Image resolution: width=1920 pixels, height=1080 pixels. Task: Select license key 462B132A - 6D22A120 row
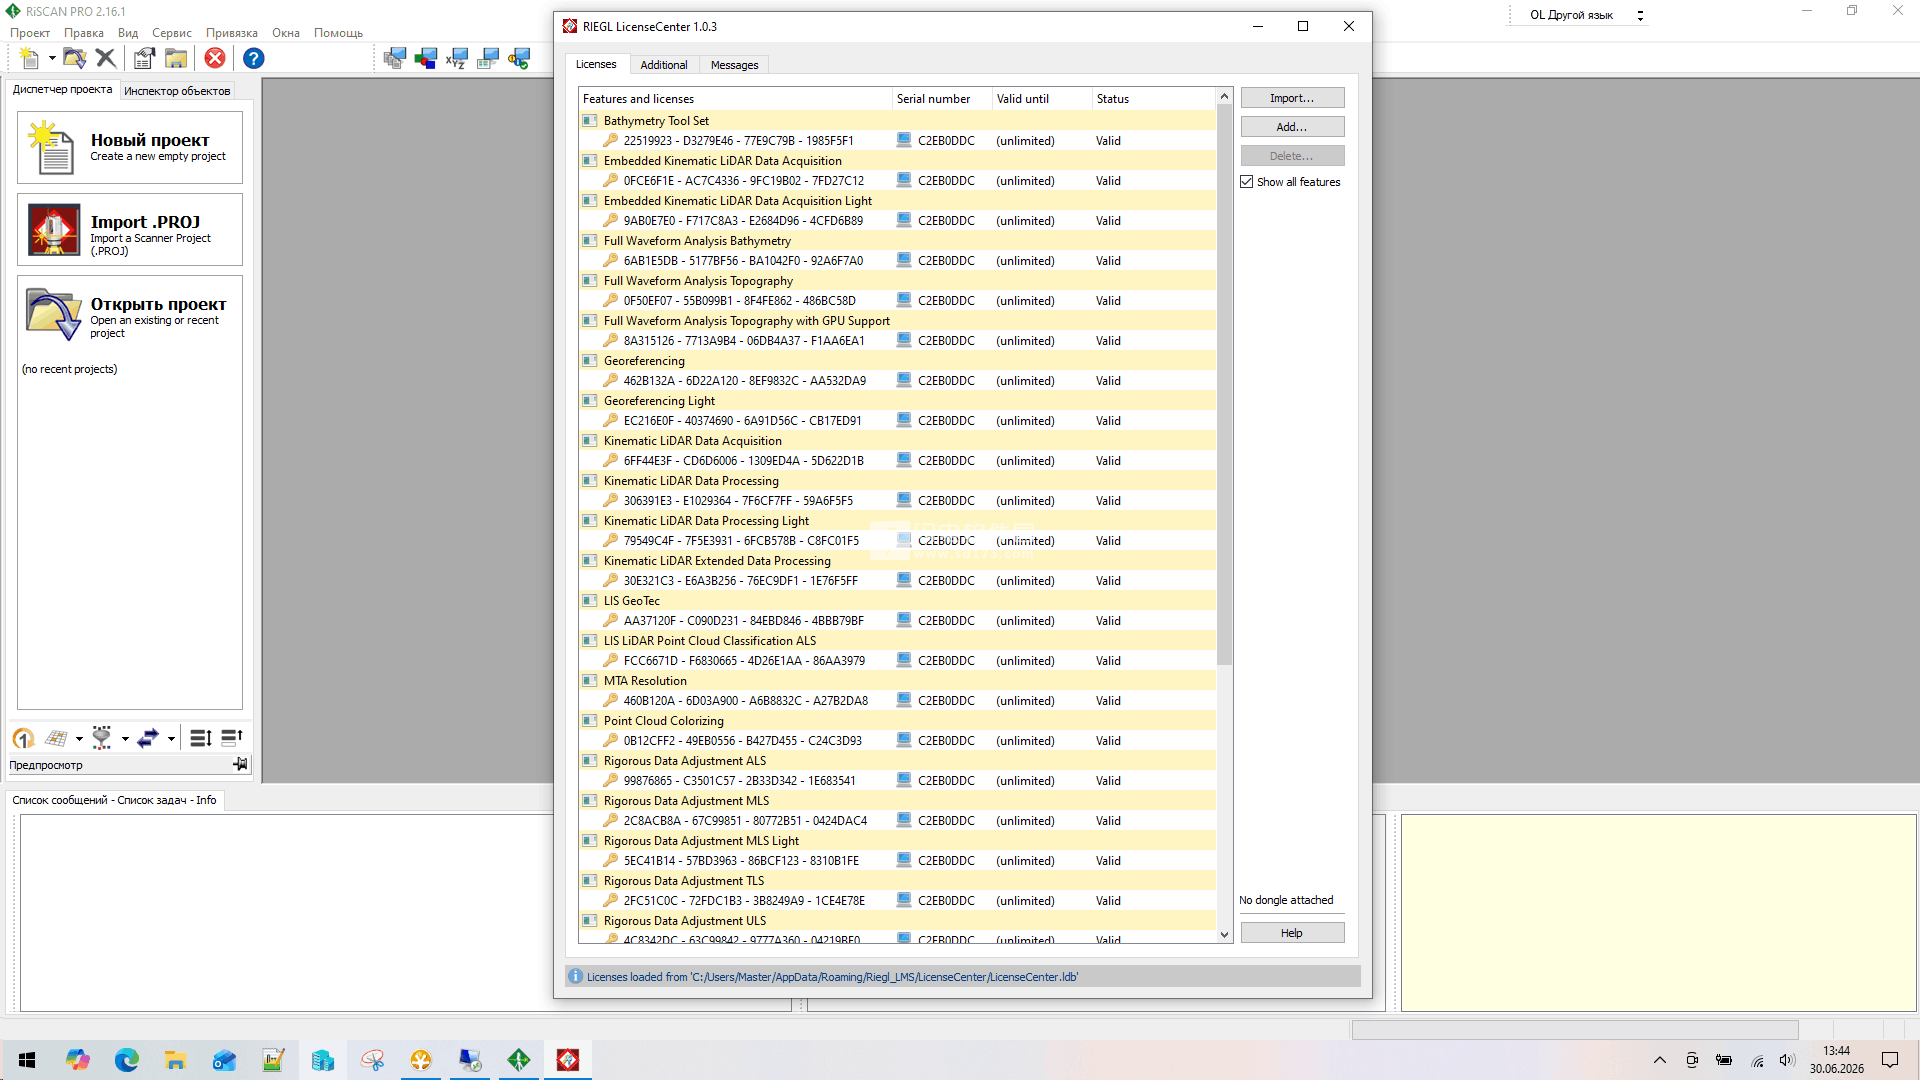click(897, 381)
